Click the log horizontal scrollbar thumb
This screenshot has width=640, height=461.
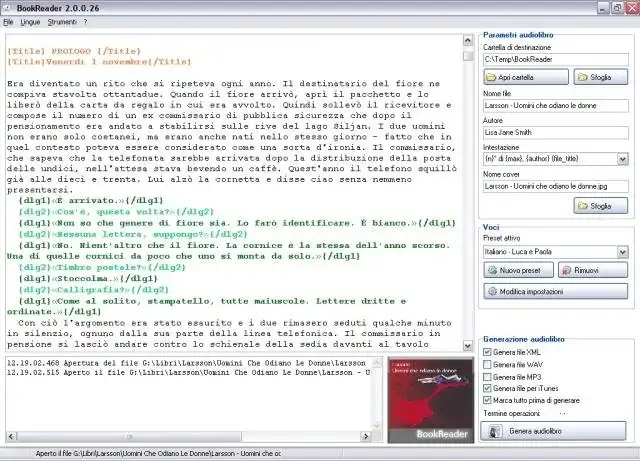pos(129,436)
